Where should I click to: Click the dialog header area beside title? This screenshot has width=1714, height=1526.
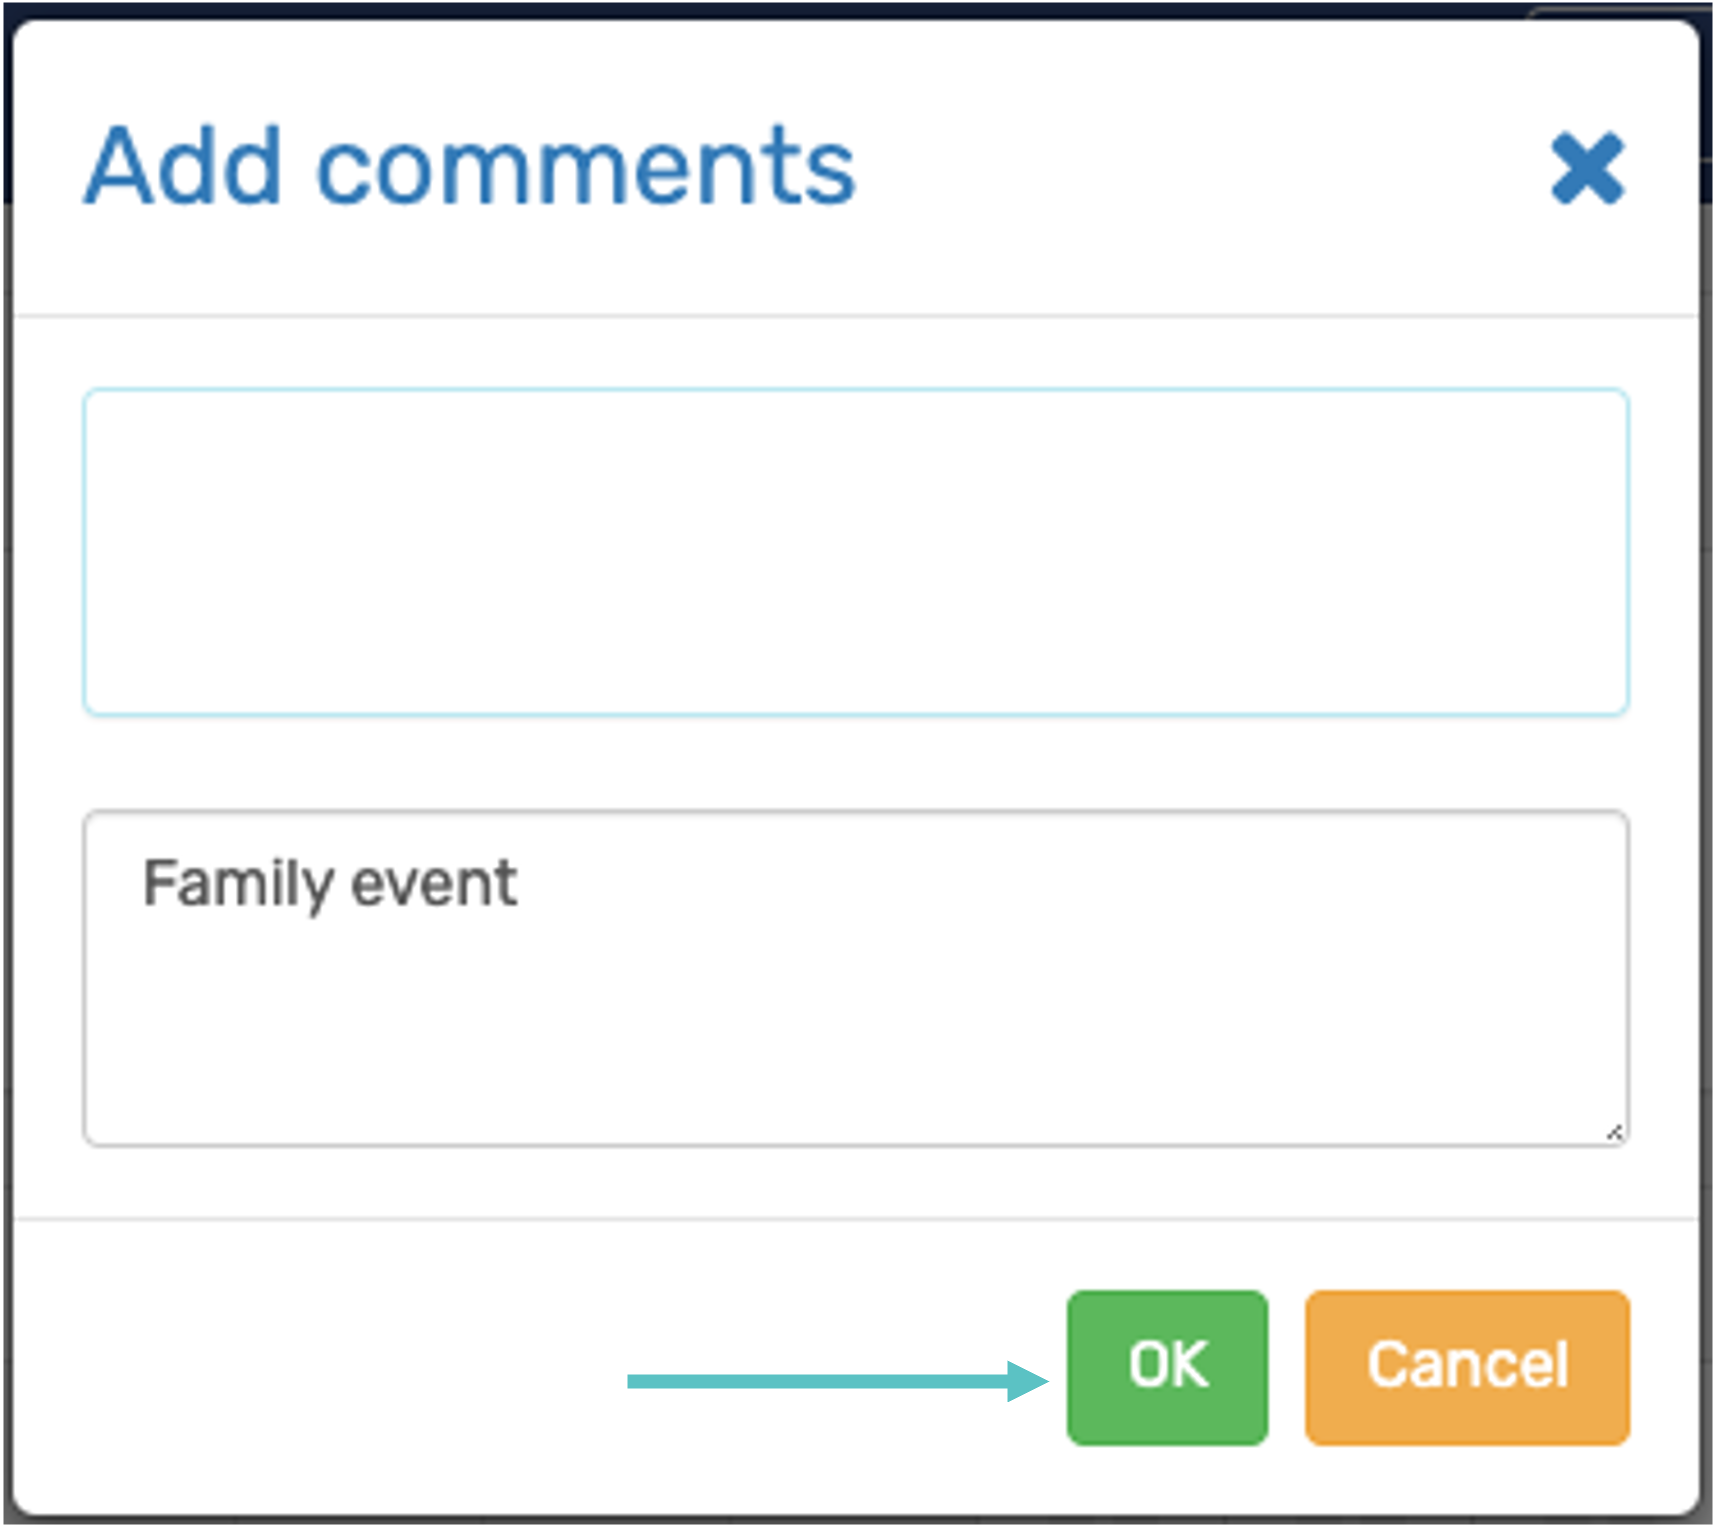(x=1200, y=166)
